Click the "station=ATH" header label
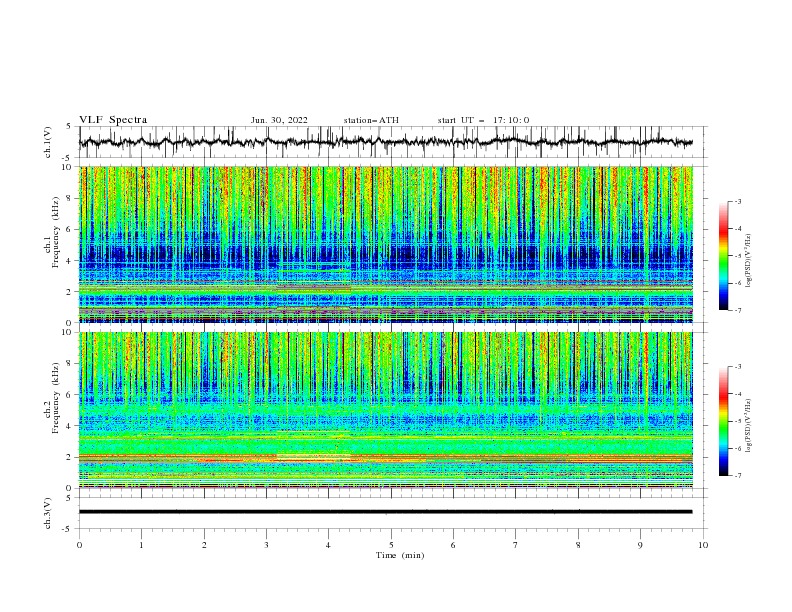 click(x=371, y=120)
